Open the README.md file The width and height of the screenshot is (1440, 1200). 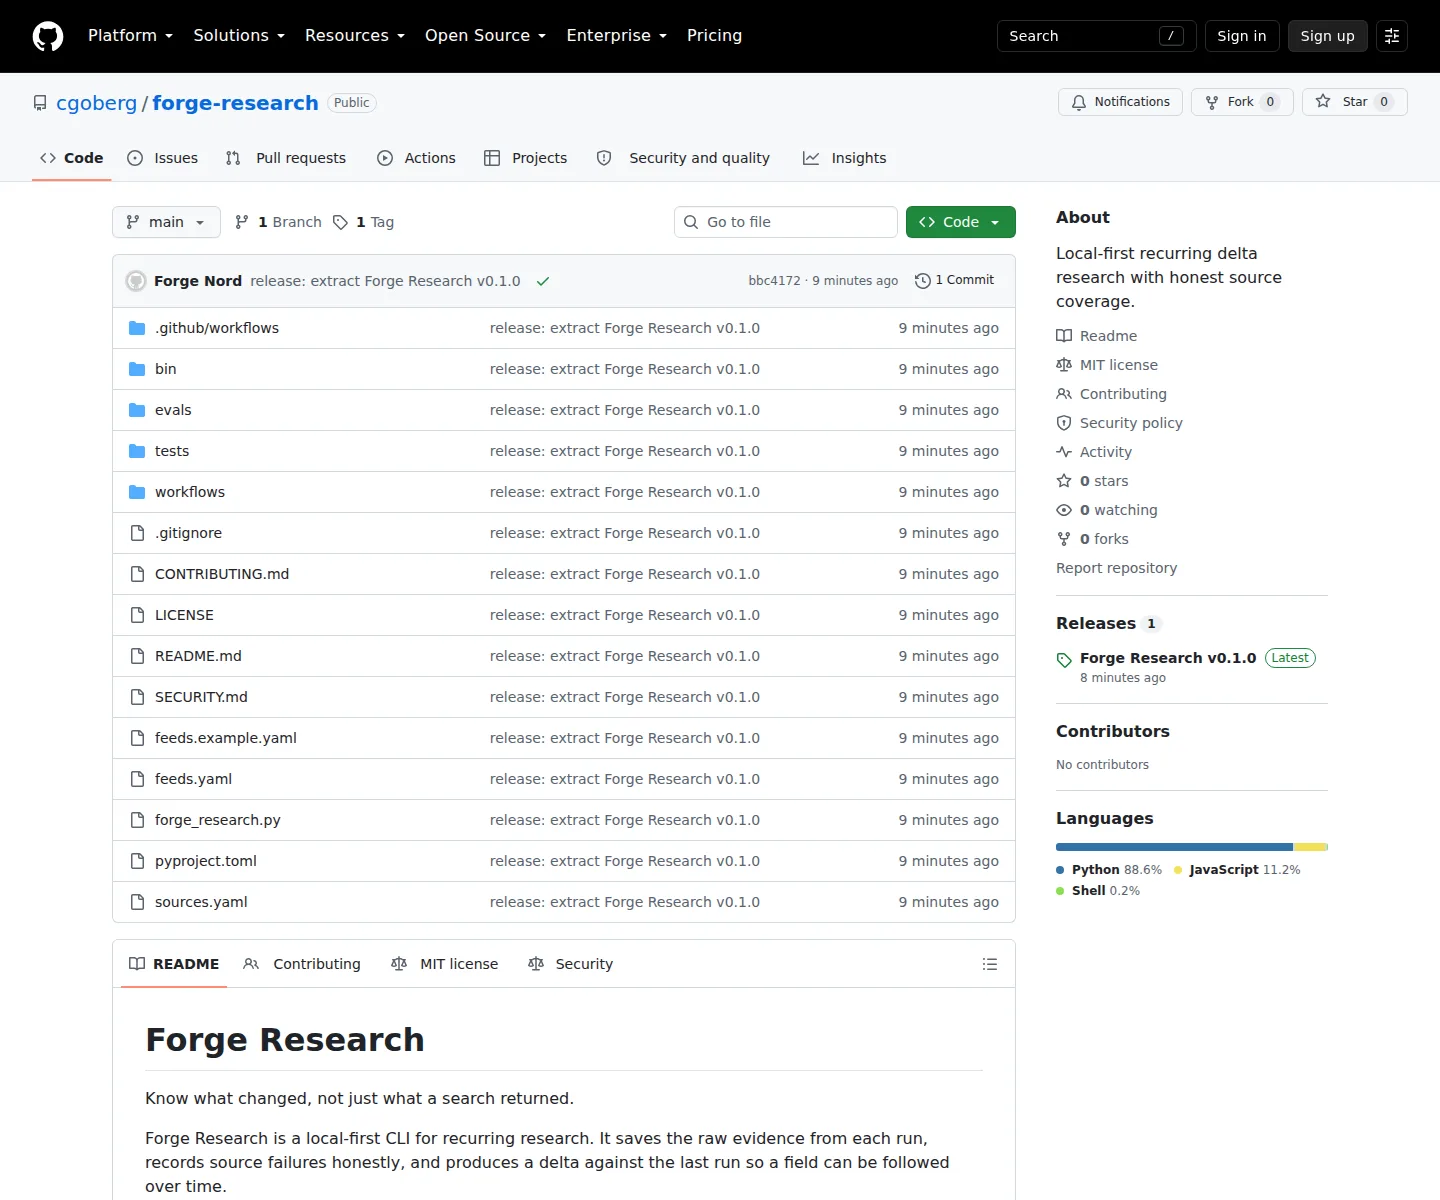click(198, 656)
